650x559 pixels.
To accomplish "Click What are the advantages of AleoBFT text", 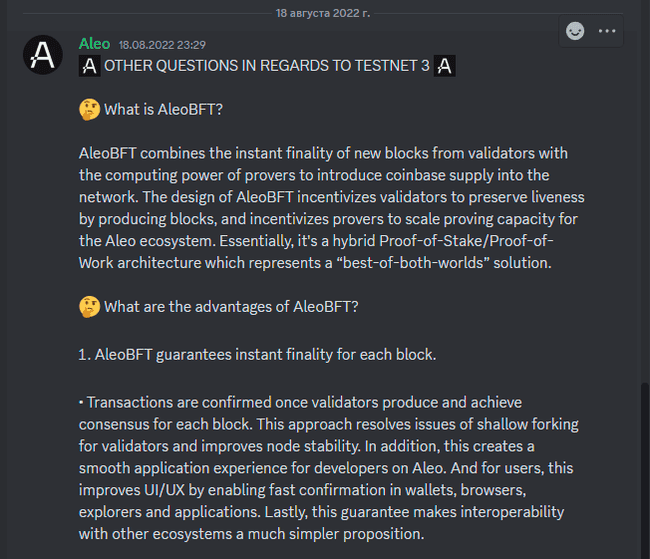I will 231,307.
